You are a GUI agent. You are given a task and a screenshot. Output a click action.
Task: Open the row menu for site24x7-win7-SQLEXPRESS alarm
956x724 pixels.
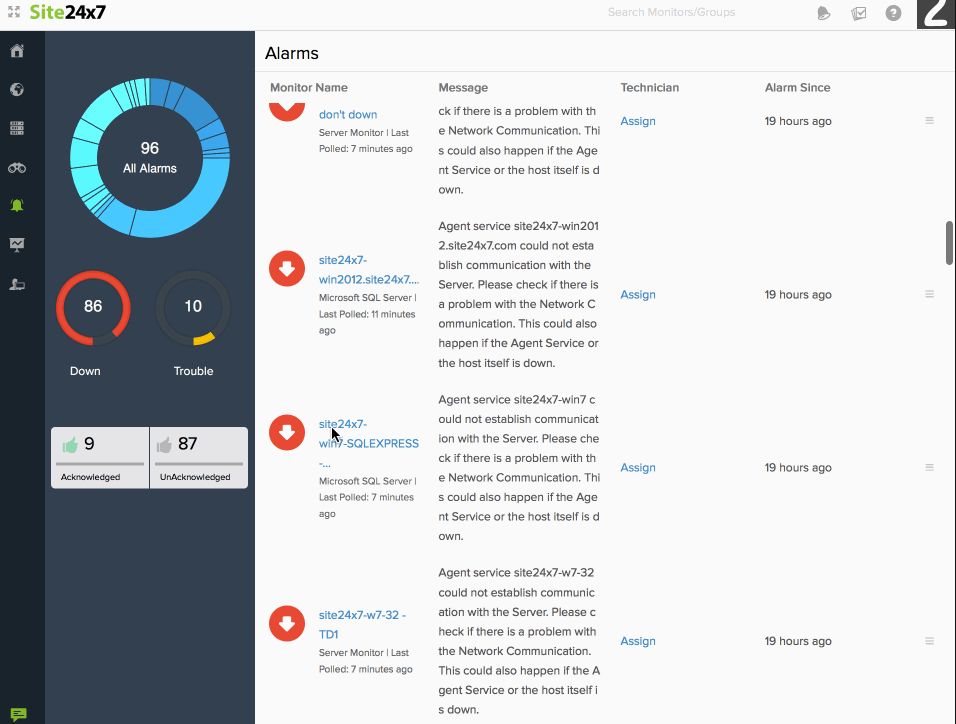coord(930,467)
